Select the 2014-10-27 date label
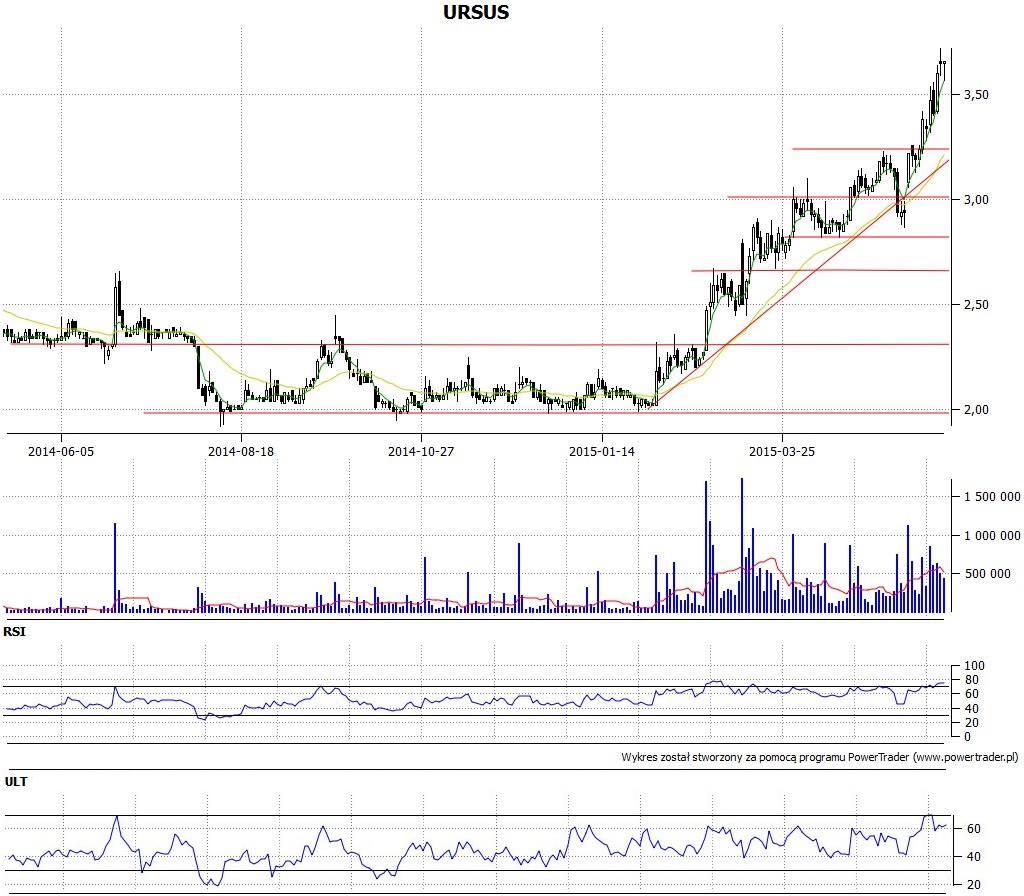The height and width of the screenshot is (896, 1024). coord(421,451)
